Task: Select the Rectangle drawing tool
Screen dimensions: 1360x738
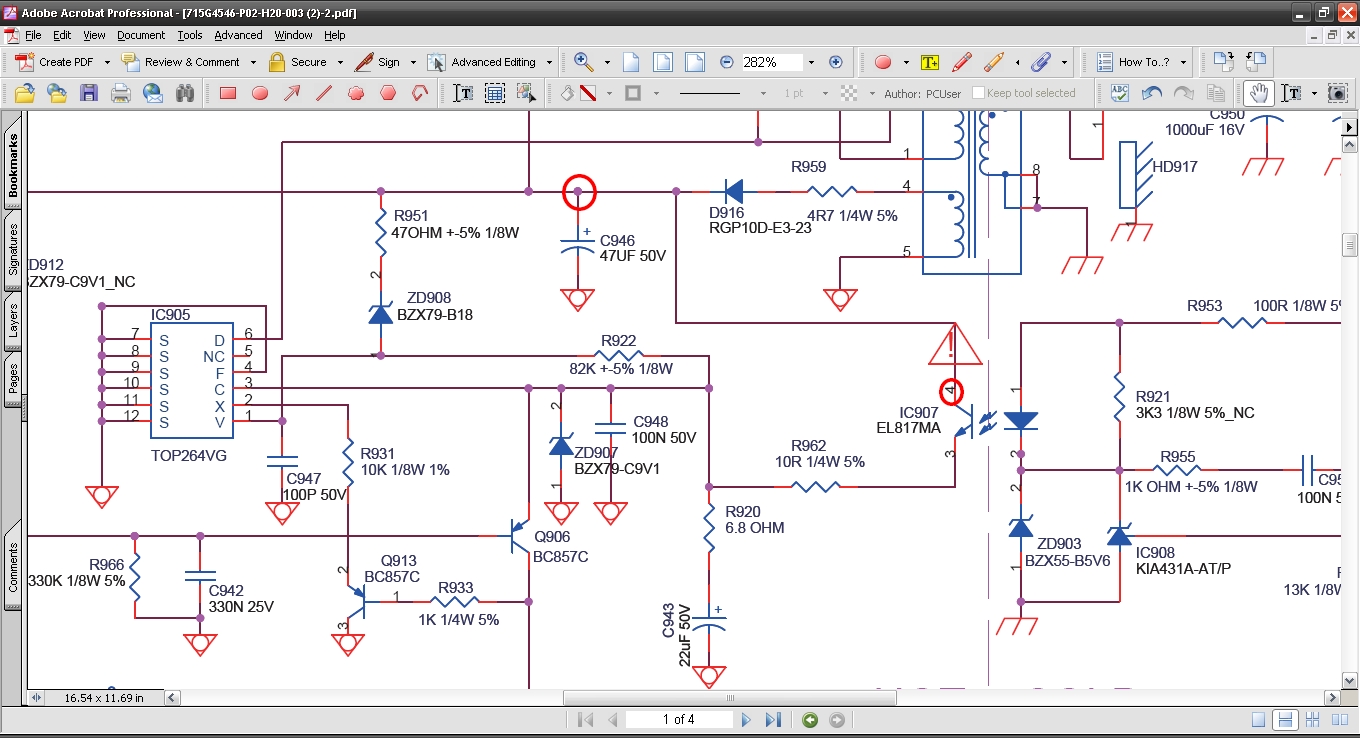Action: (x=228, y=93)
